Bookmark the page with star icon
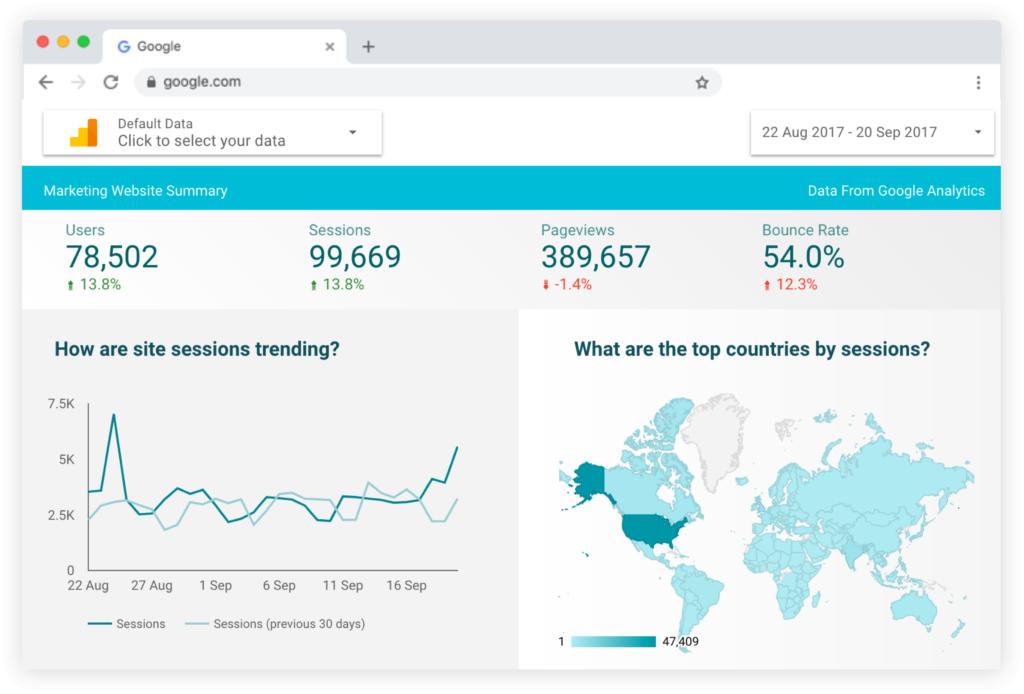Screen dimensions: 1024x694 (702, 83)
